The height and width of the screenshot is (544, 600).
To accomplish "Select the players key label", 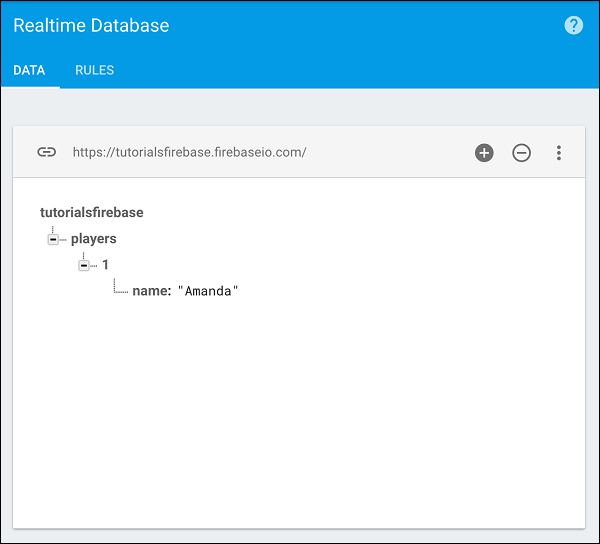I will coord(94,239).
